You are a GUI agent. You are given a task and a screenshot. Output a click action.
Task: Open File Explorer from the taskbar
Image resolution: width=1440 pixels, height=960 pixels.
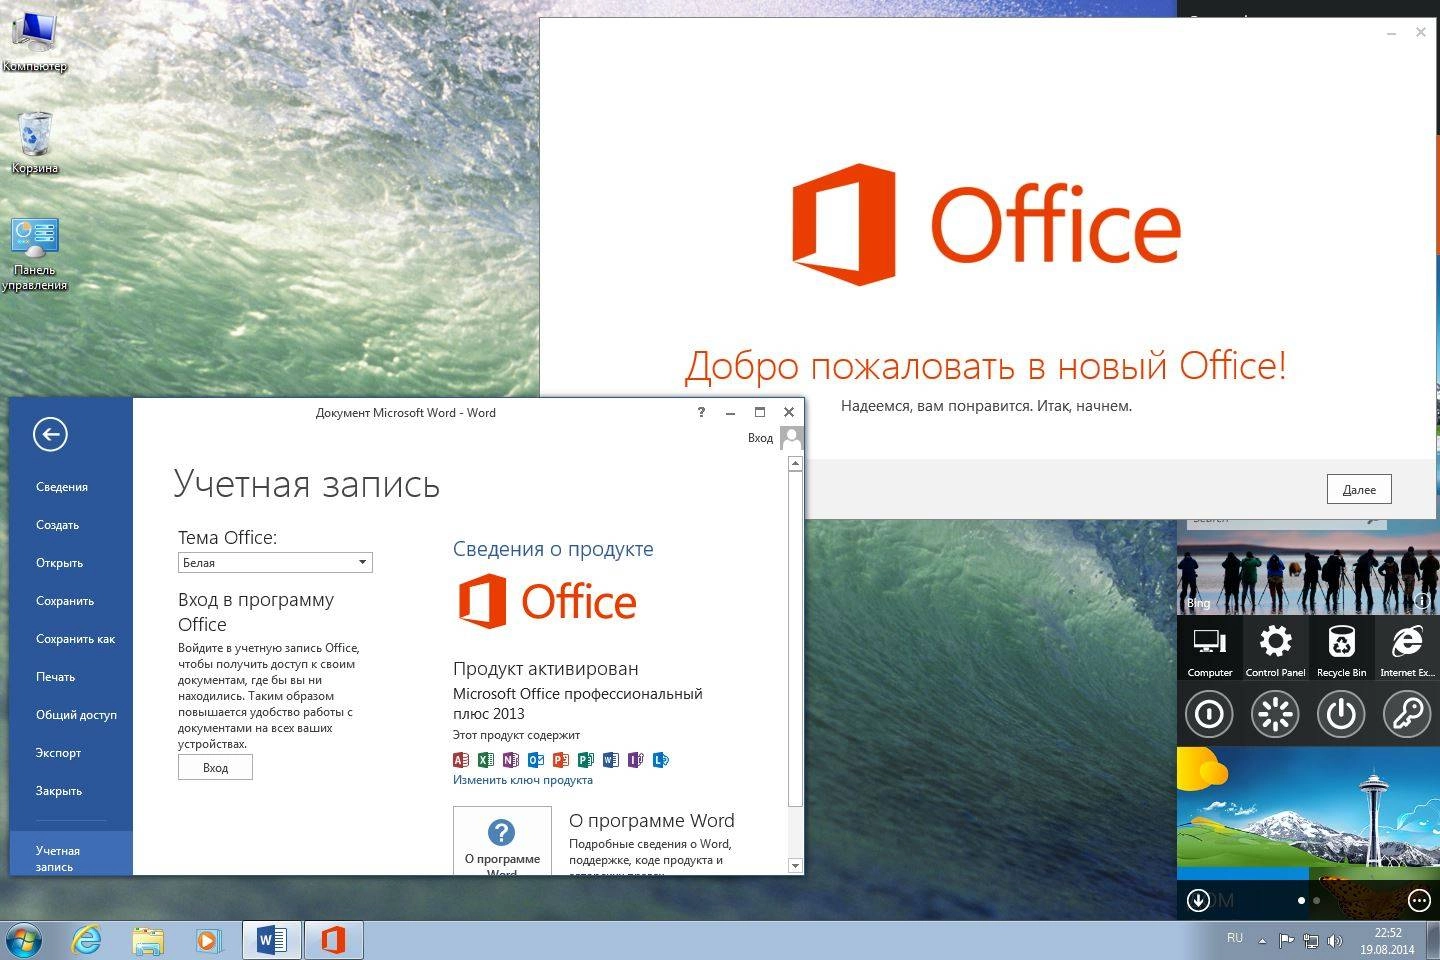pos(148,941)
